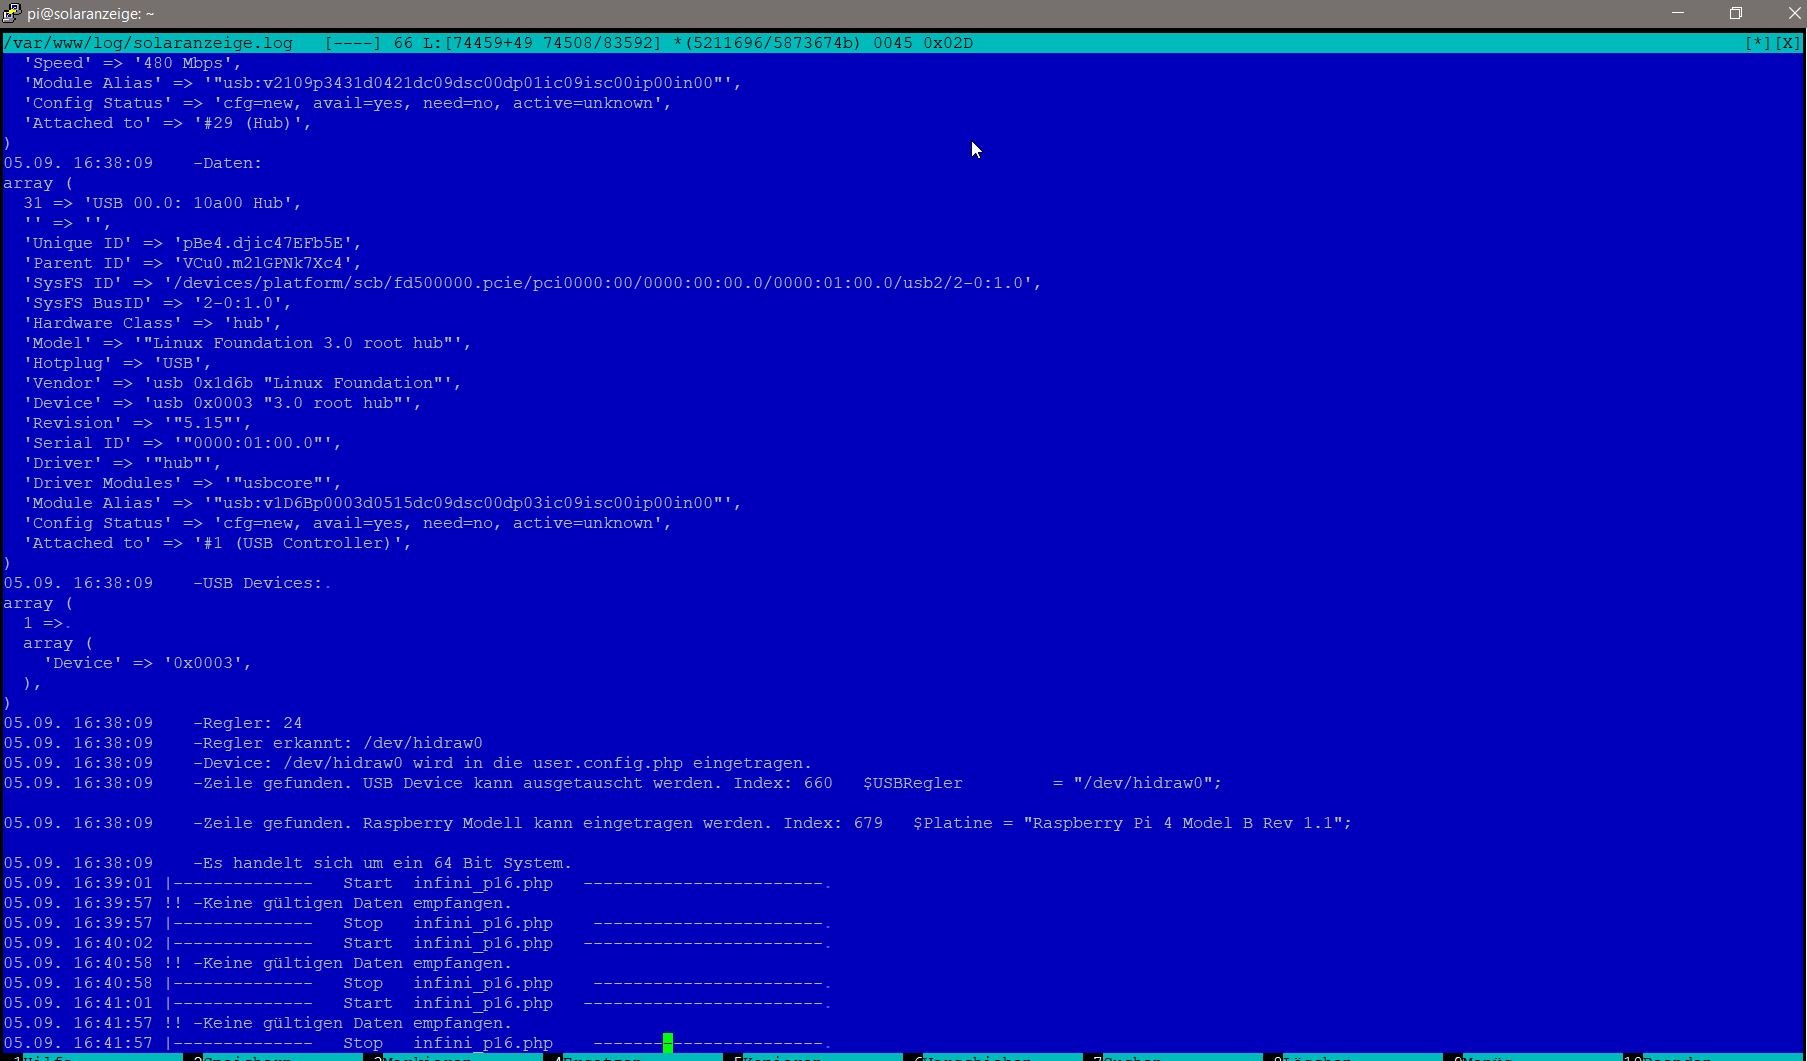Select 5 Kopieren in bottom bar
Viewport: 1807px width, 1061px height.
tap(782, 1057)
